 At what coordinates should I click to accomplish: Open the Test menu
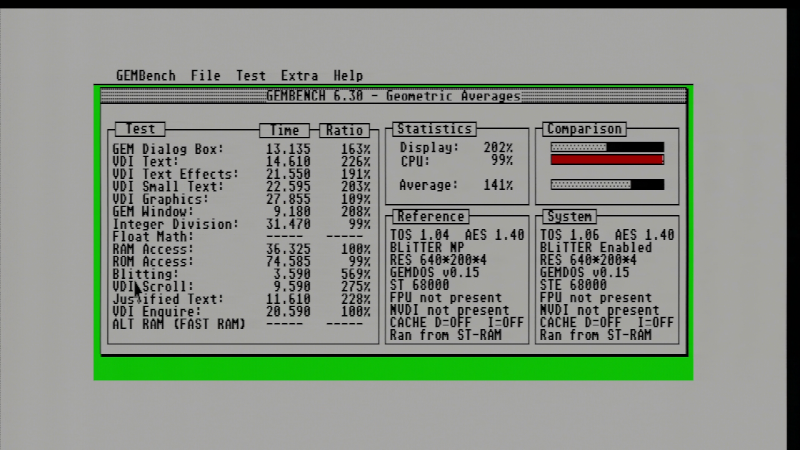pyautogui.click(x=251, y=76)
